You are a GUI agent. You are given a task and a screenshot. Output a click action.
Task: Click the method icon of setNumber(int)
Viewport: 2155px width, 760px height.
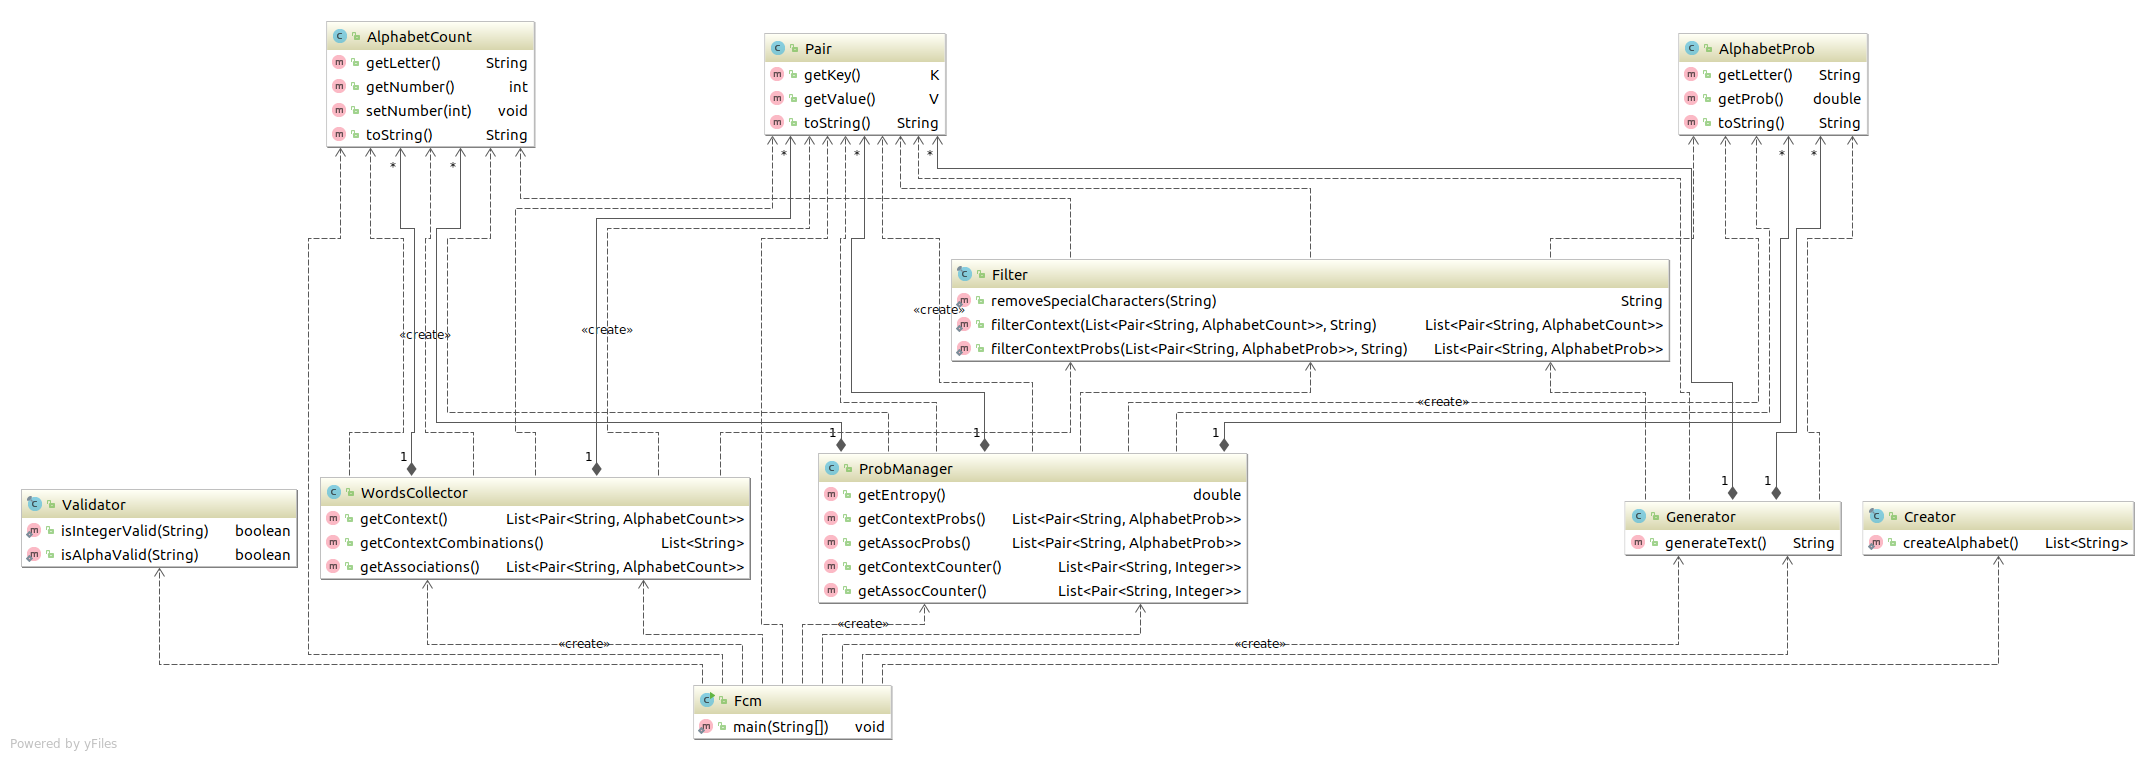339,110
